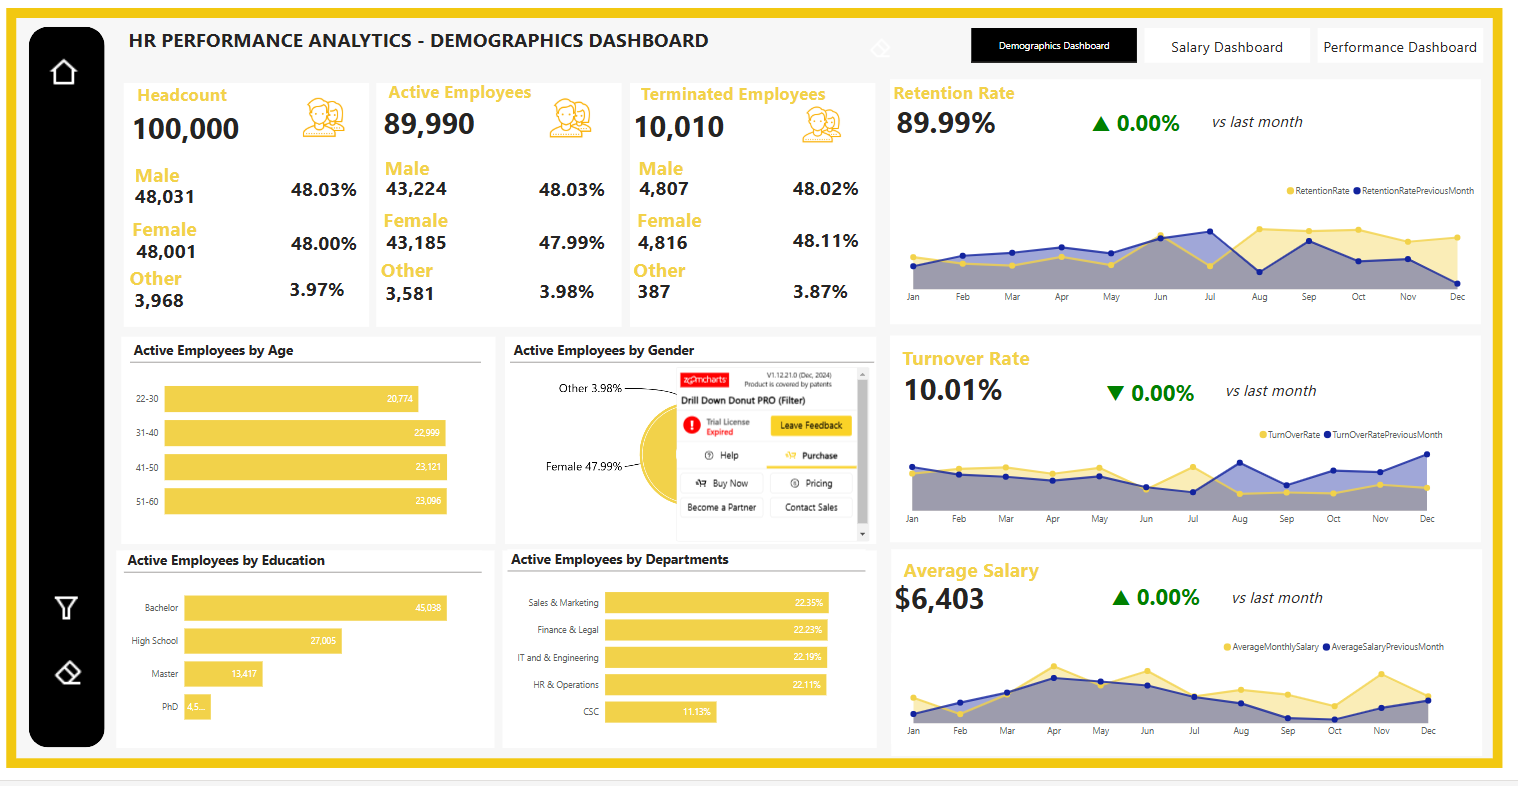Select the 41-50 age bar
This screenshot has width=1518, height=786.
pyautogui.click(x=305, y=467)
